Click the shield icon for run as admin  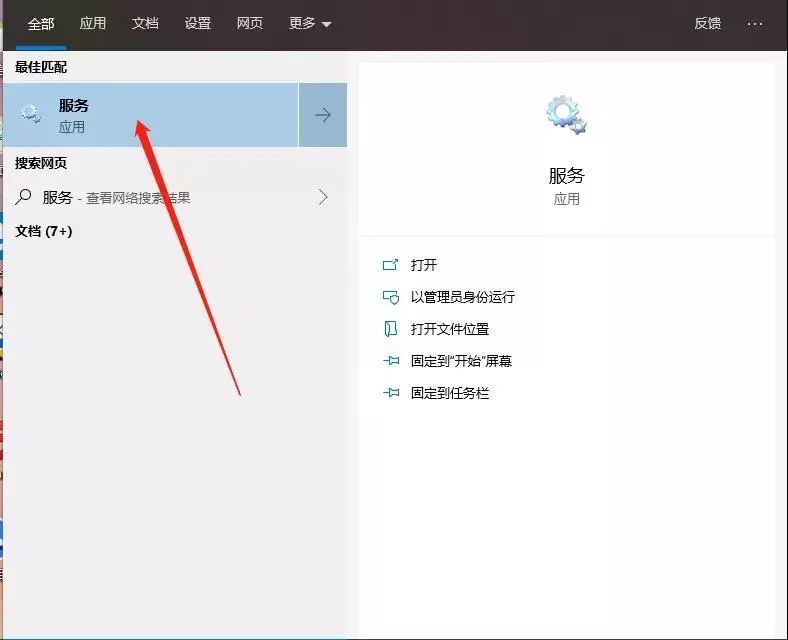click(x=390, y=297)
